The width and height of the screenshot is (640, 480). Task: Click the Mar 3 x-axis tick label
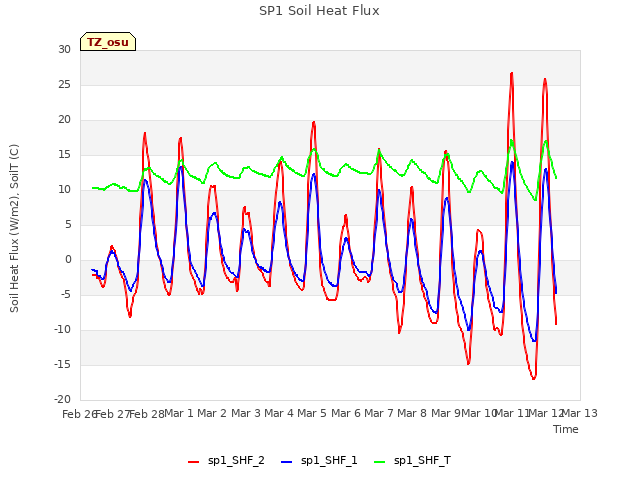246,413
